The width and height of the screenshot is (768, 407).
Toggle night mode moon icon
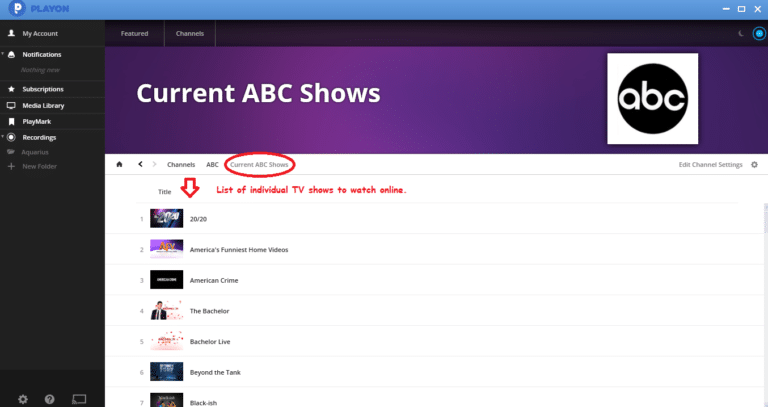pyautogui.click(x=741, y=33)
